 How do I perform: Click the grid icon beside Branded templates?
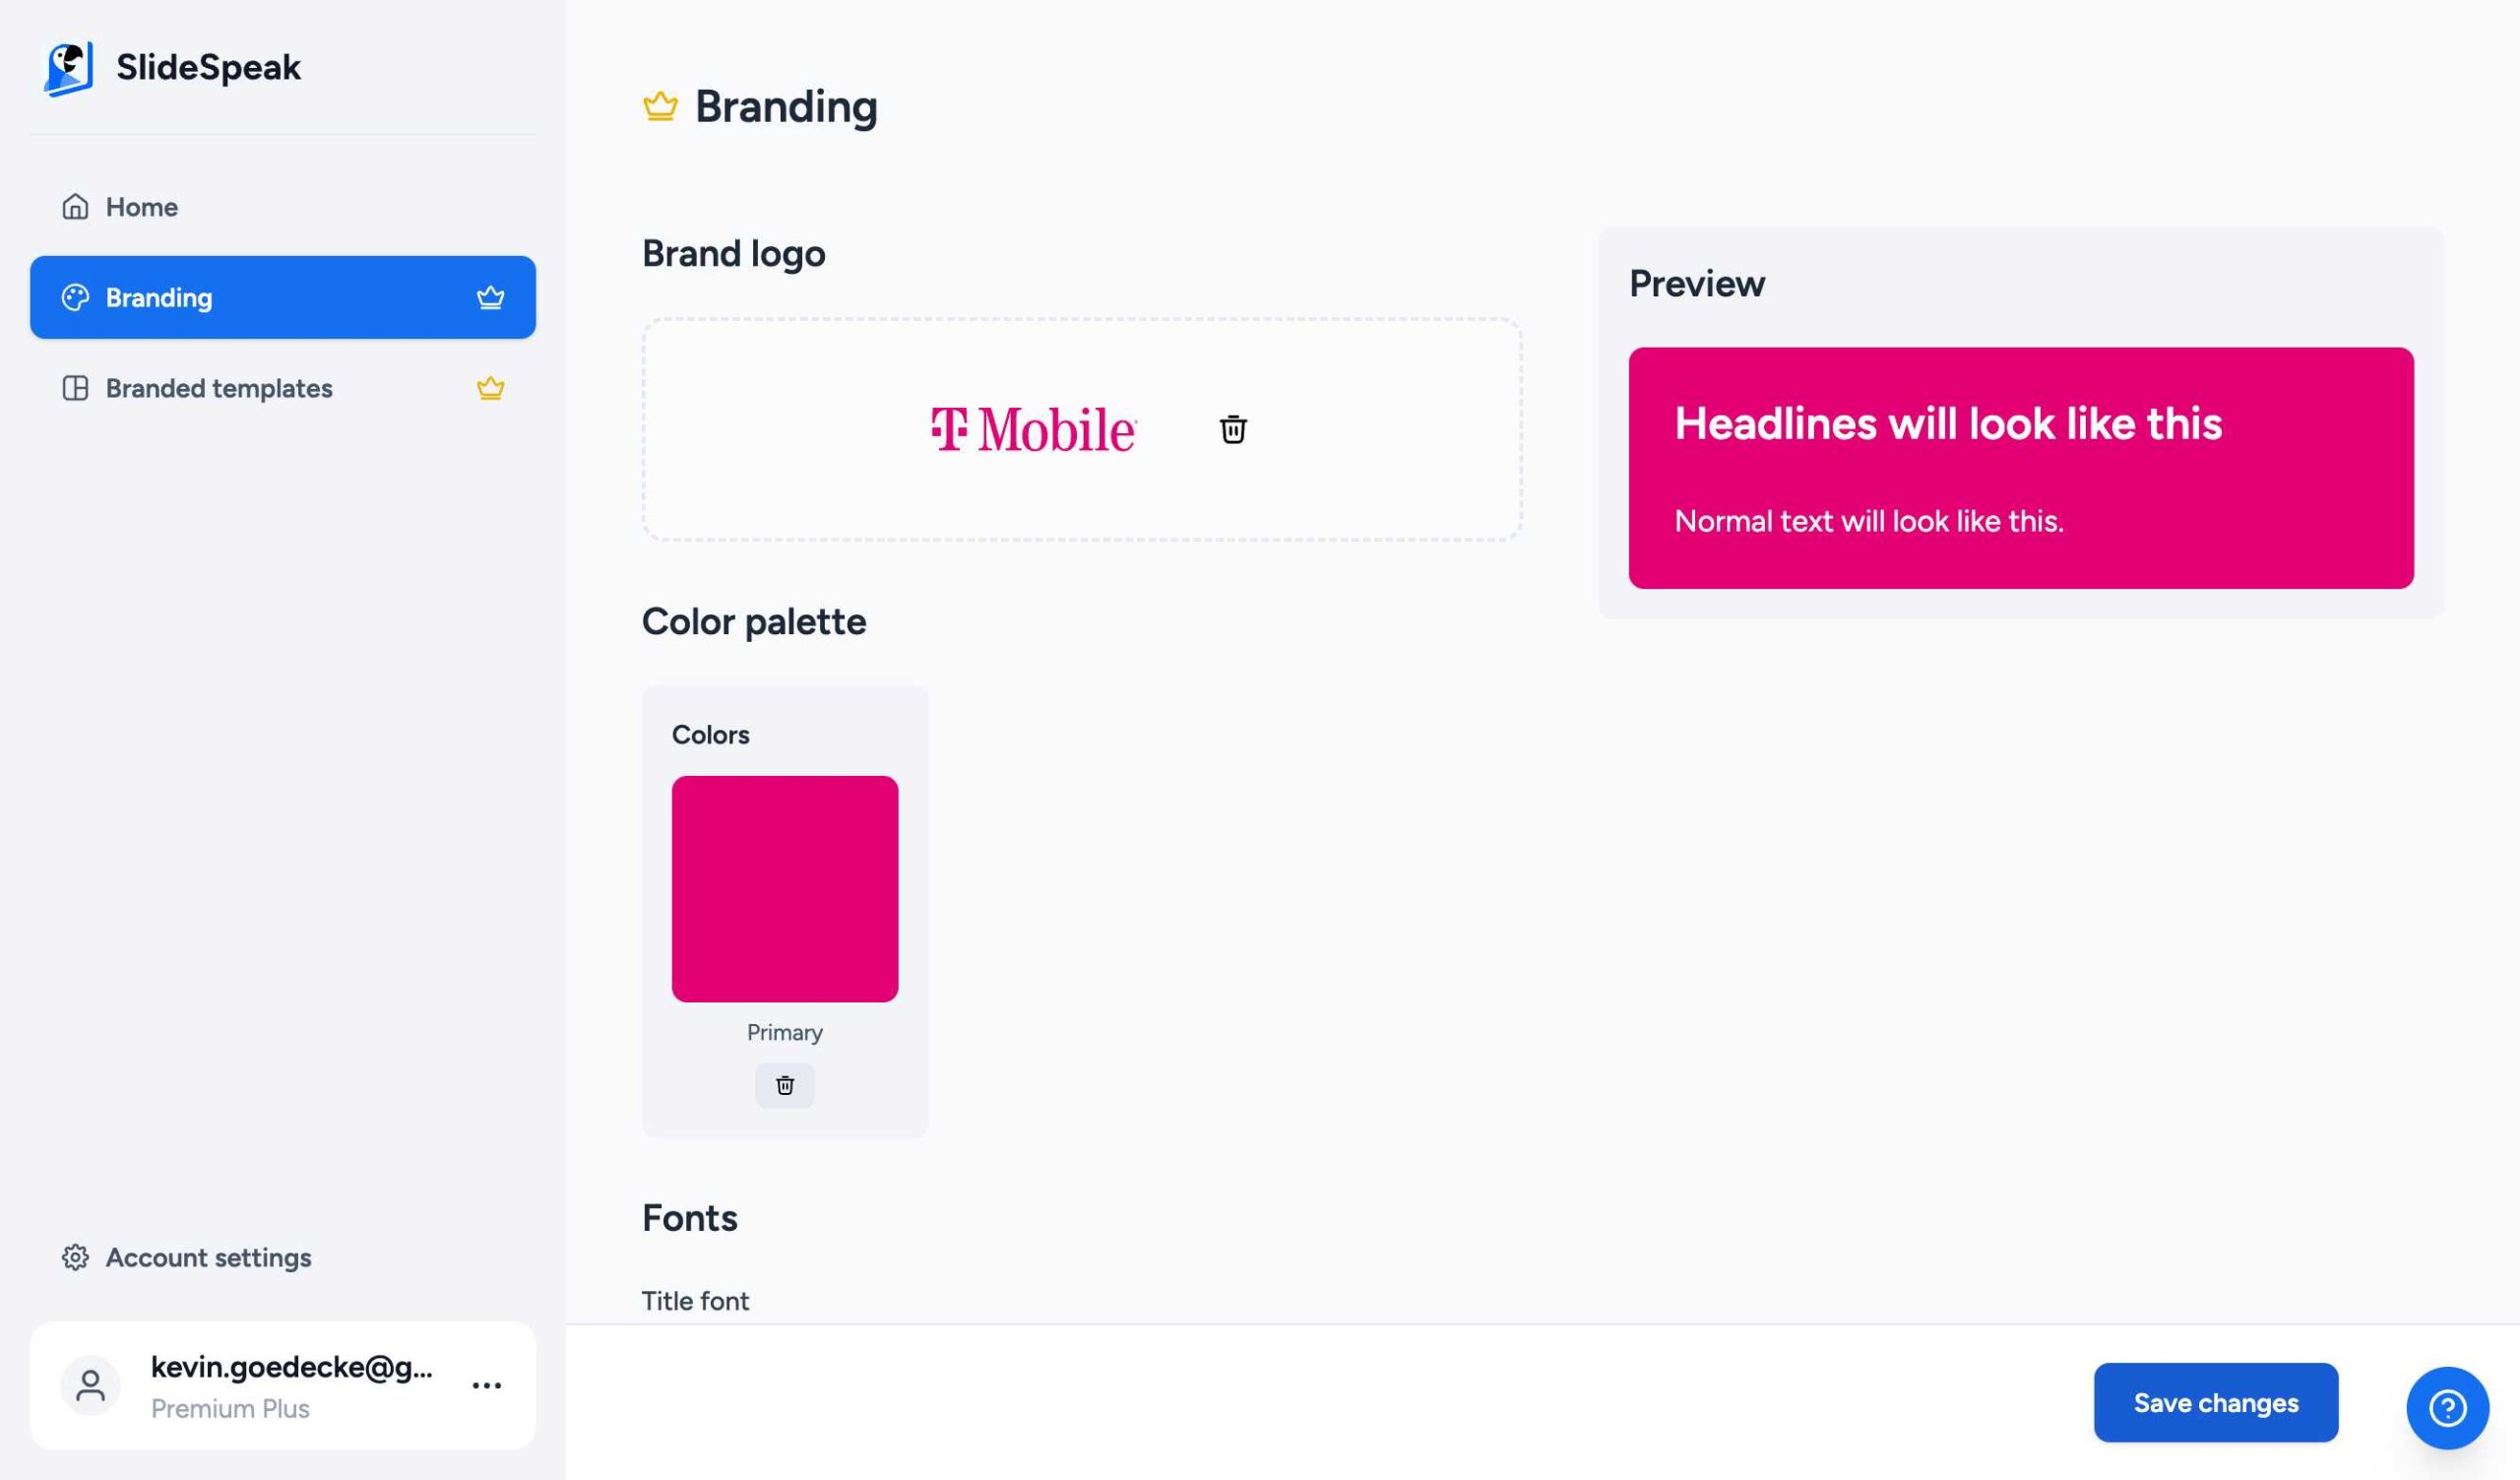[76, 388]
